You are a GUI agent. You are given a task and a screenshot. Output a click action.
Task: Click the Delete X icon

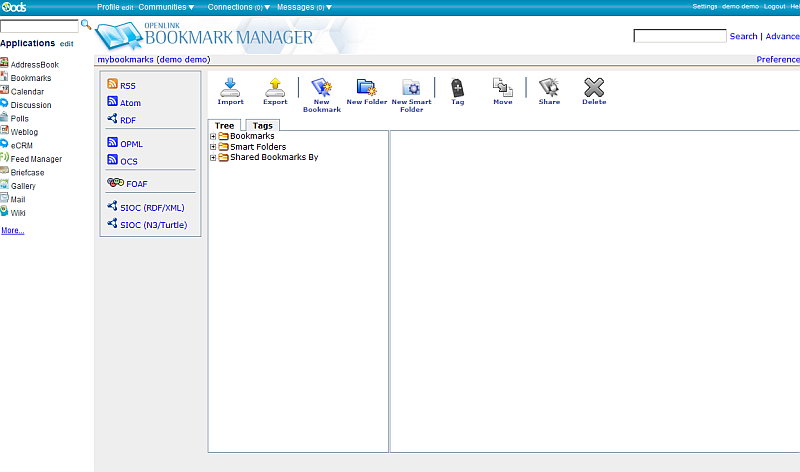point(594,88)
